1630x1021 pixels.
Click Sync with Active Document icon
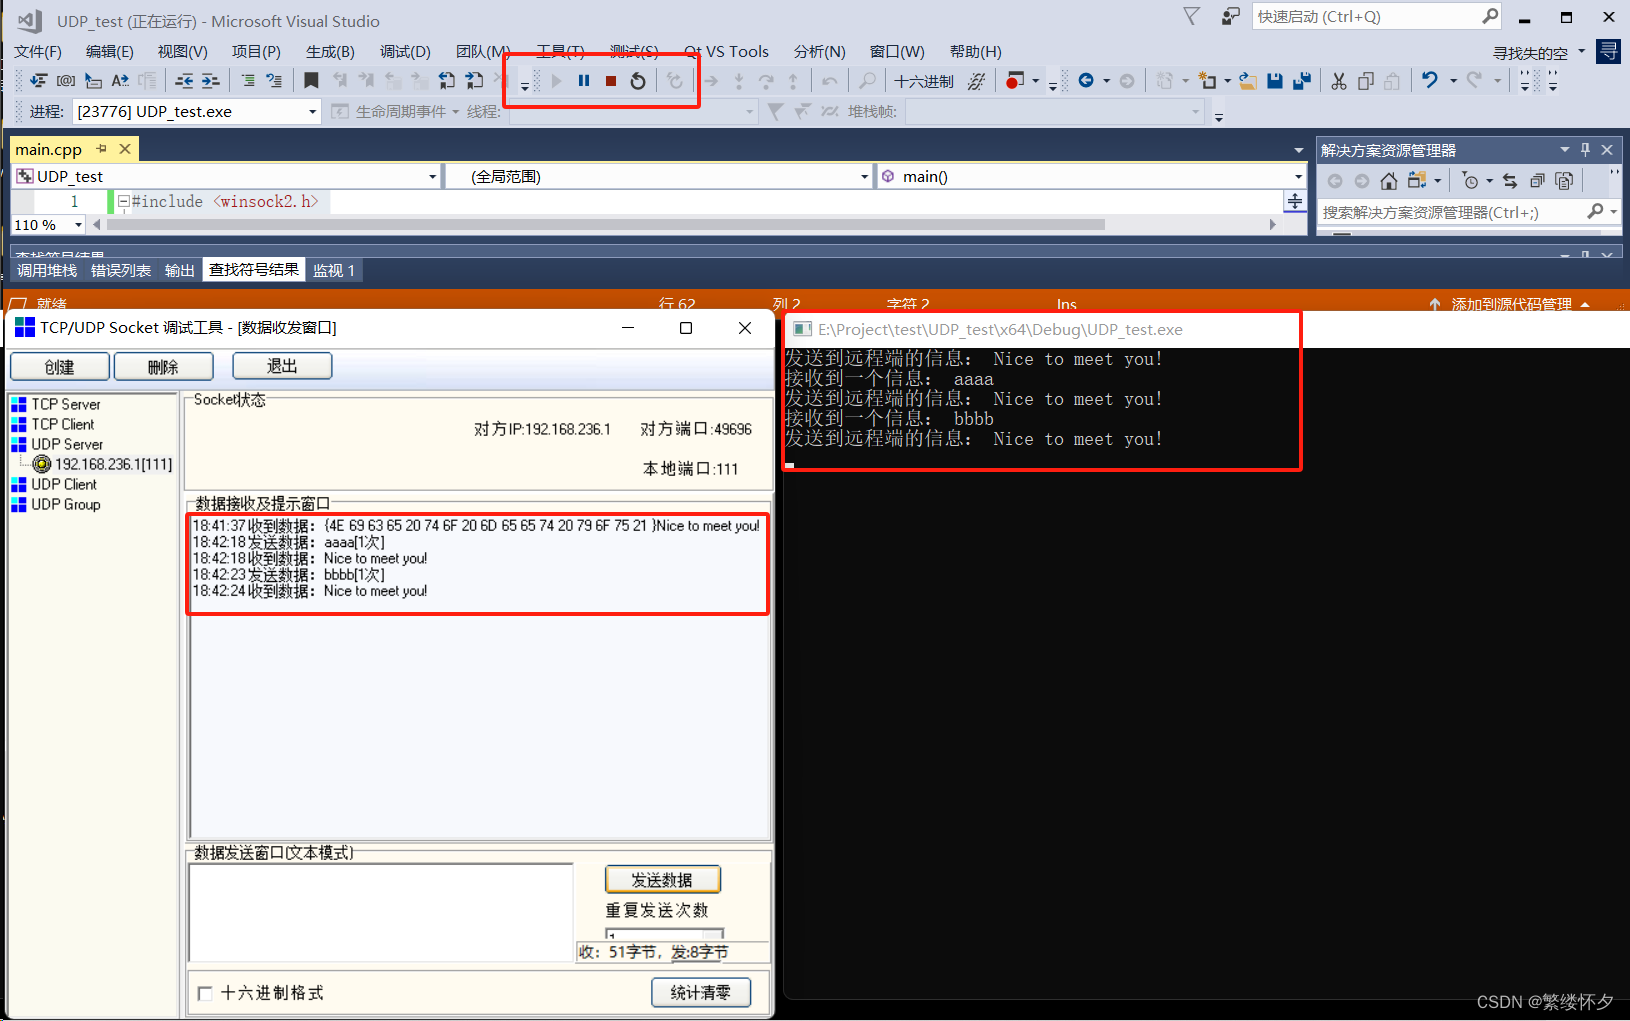pos(1510,181)
